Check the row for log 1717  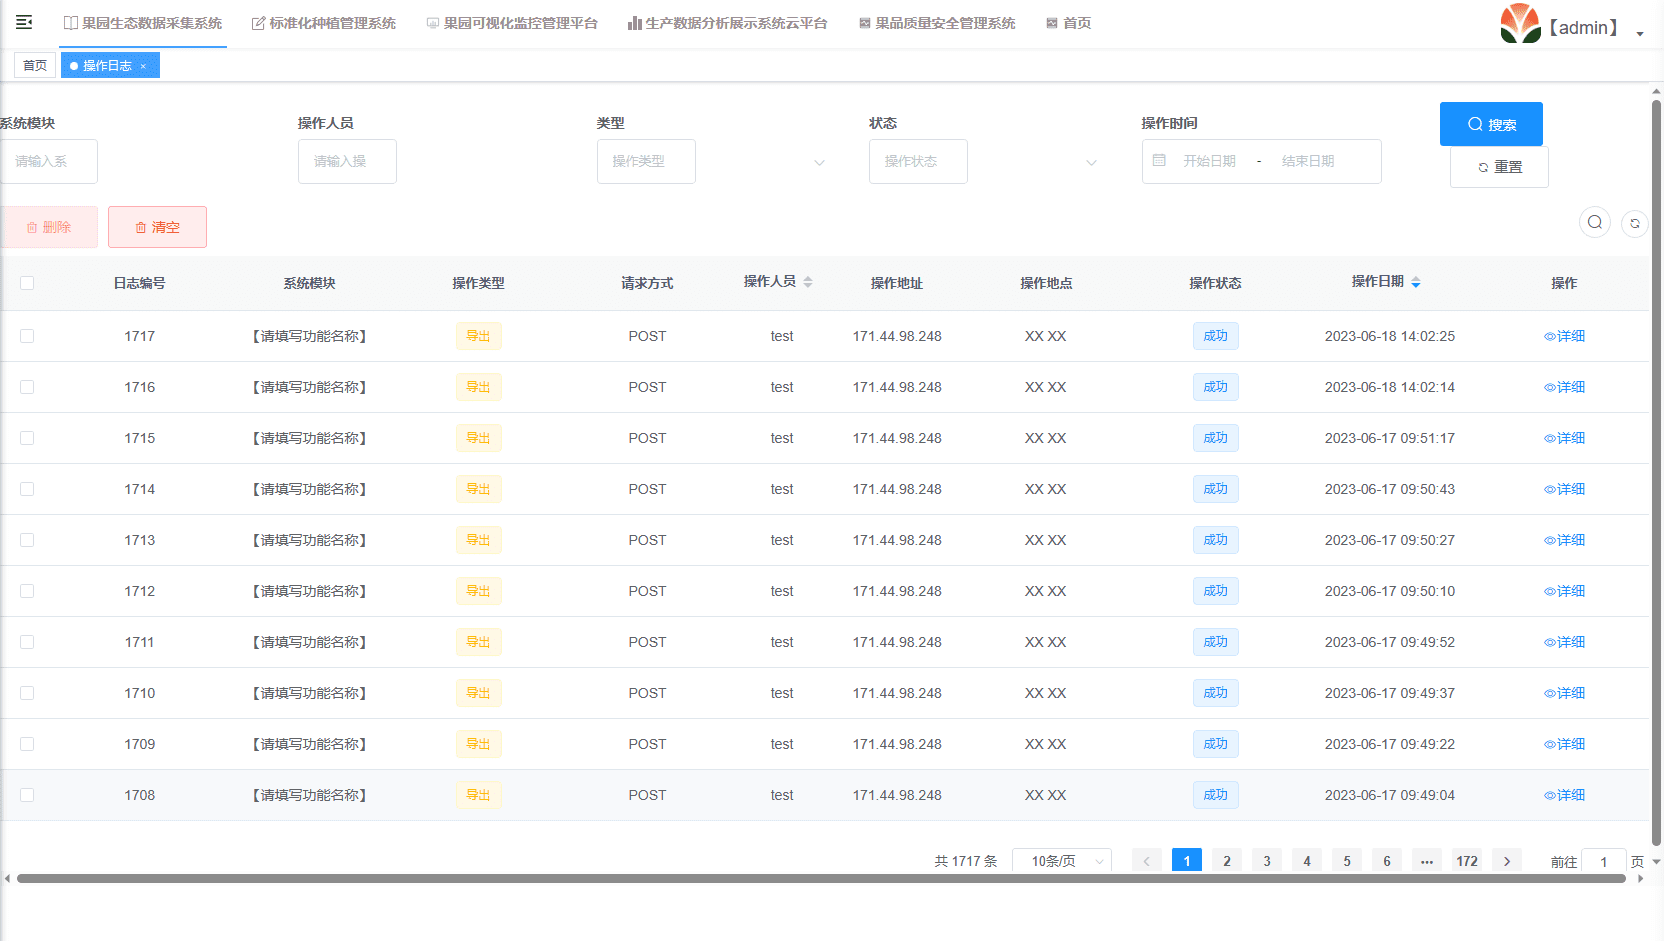tap(27, 336)
